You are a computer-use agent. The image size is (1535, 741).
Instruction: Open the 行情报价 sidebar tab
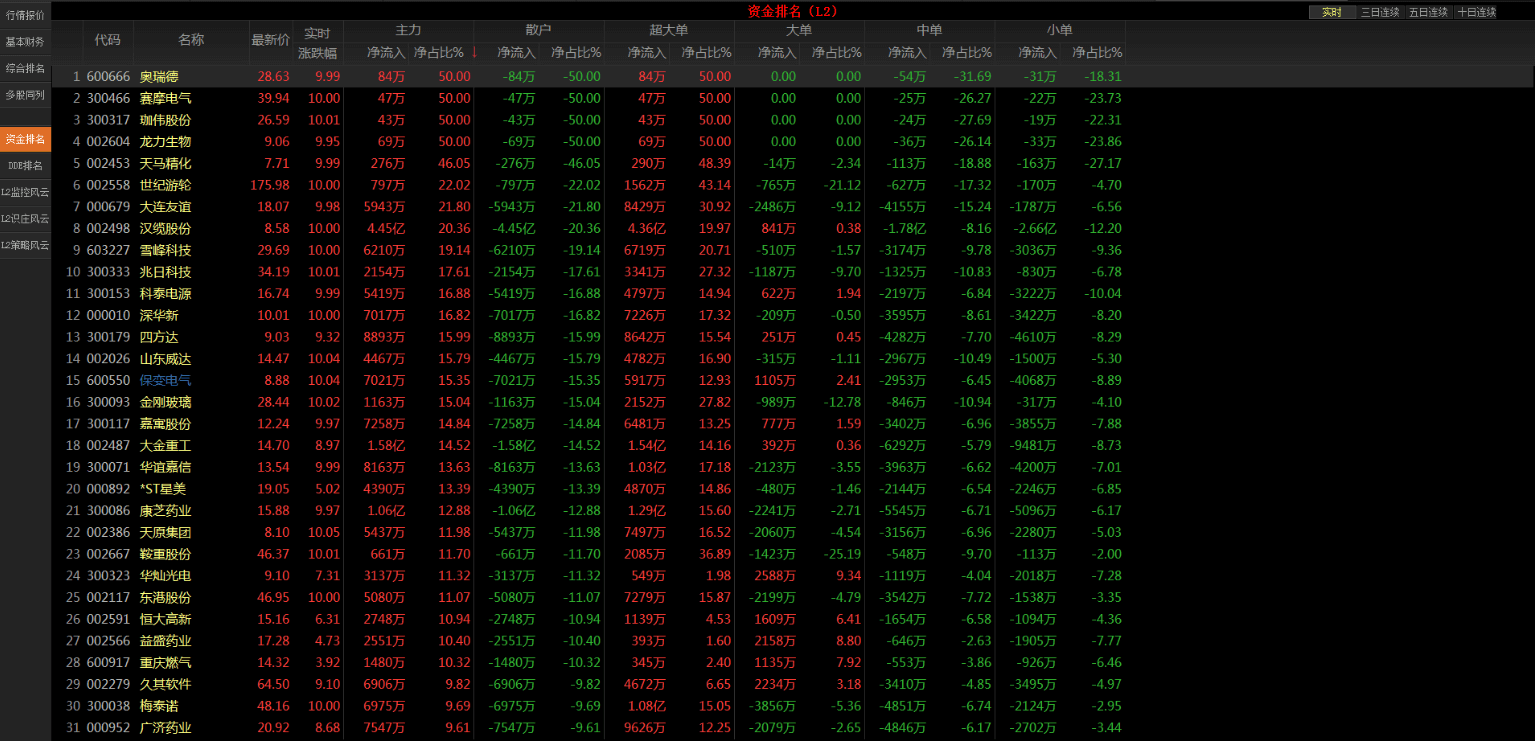click(x=25, y=15)
